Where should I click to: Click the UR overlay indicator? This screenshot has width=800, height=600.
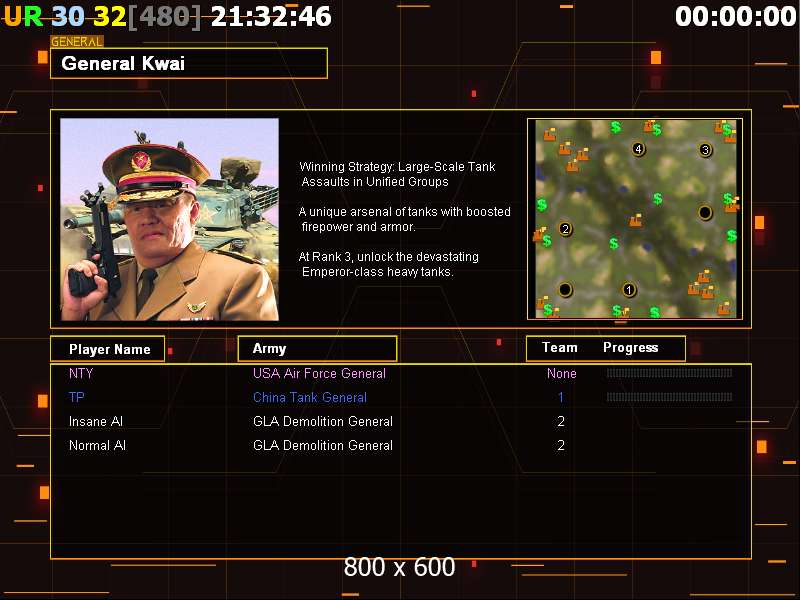click(23, 16)
